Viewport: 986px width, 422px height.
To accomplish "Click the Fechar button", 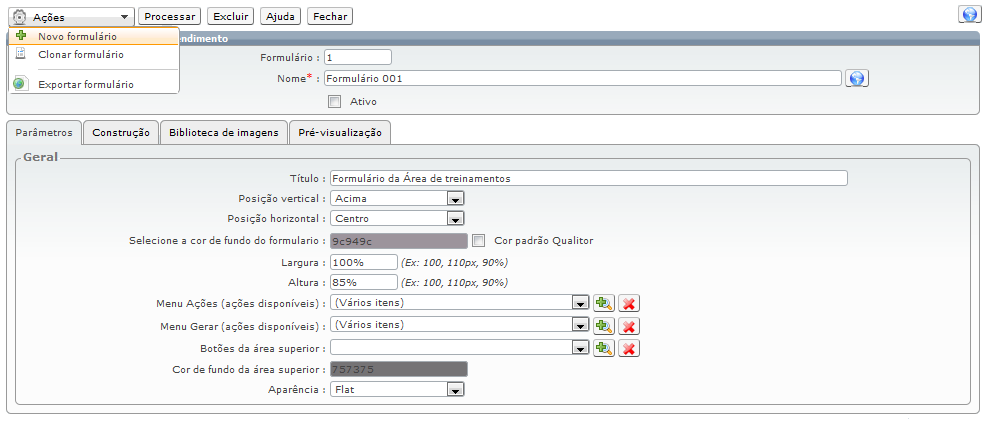I will 330,16.
